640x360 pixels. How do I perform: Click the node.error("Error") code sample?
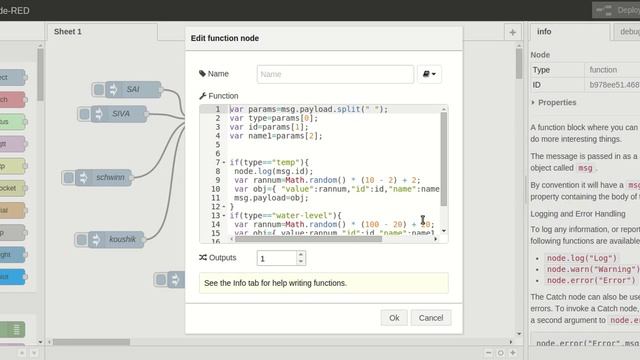(x=591, y=280)
